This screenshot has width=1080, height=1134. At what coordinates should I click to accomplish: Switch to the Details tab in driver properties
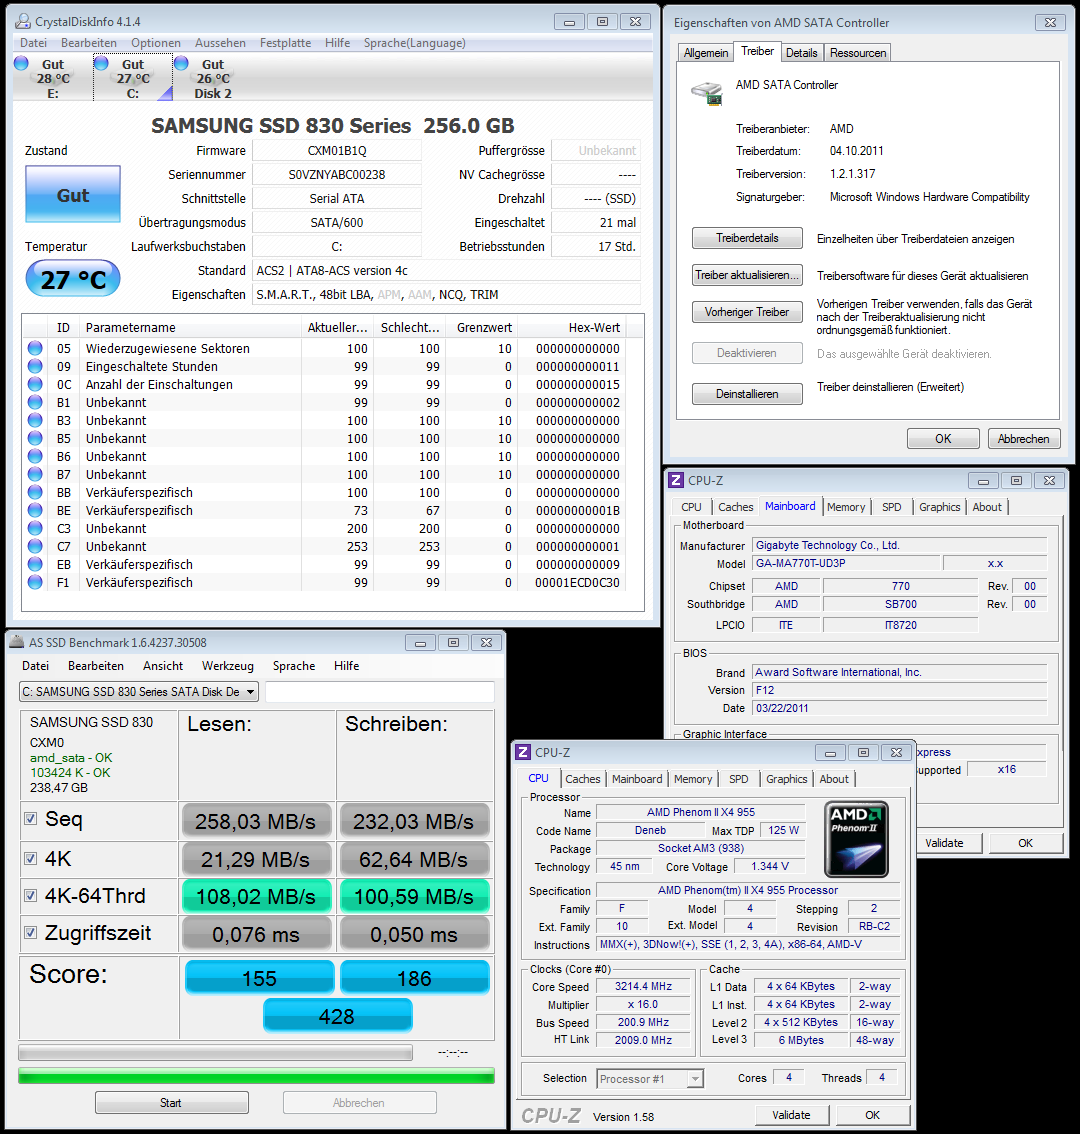(x=802, y=53)
